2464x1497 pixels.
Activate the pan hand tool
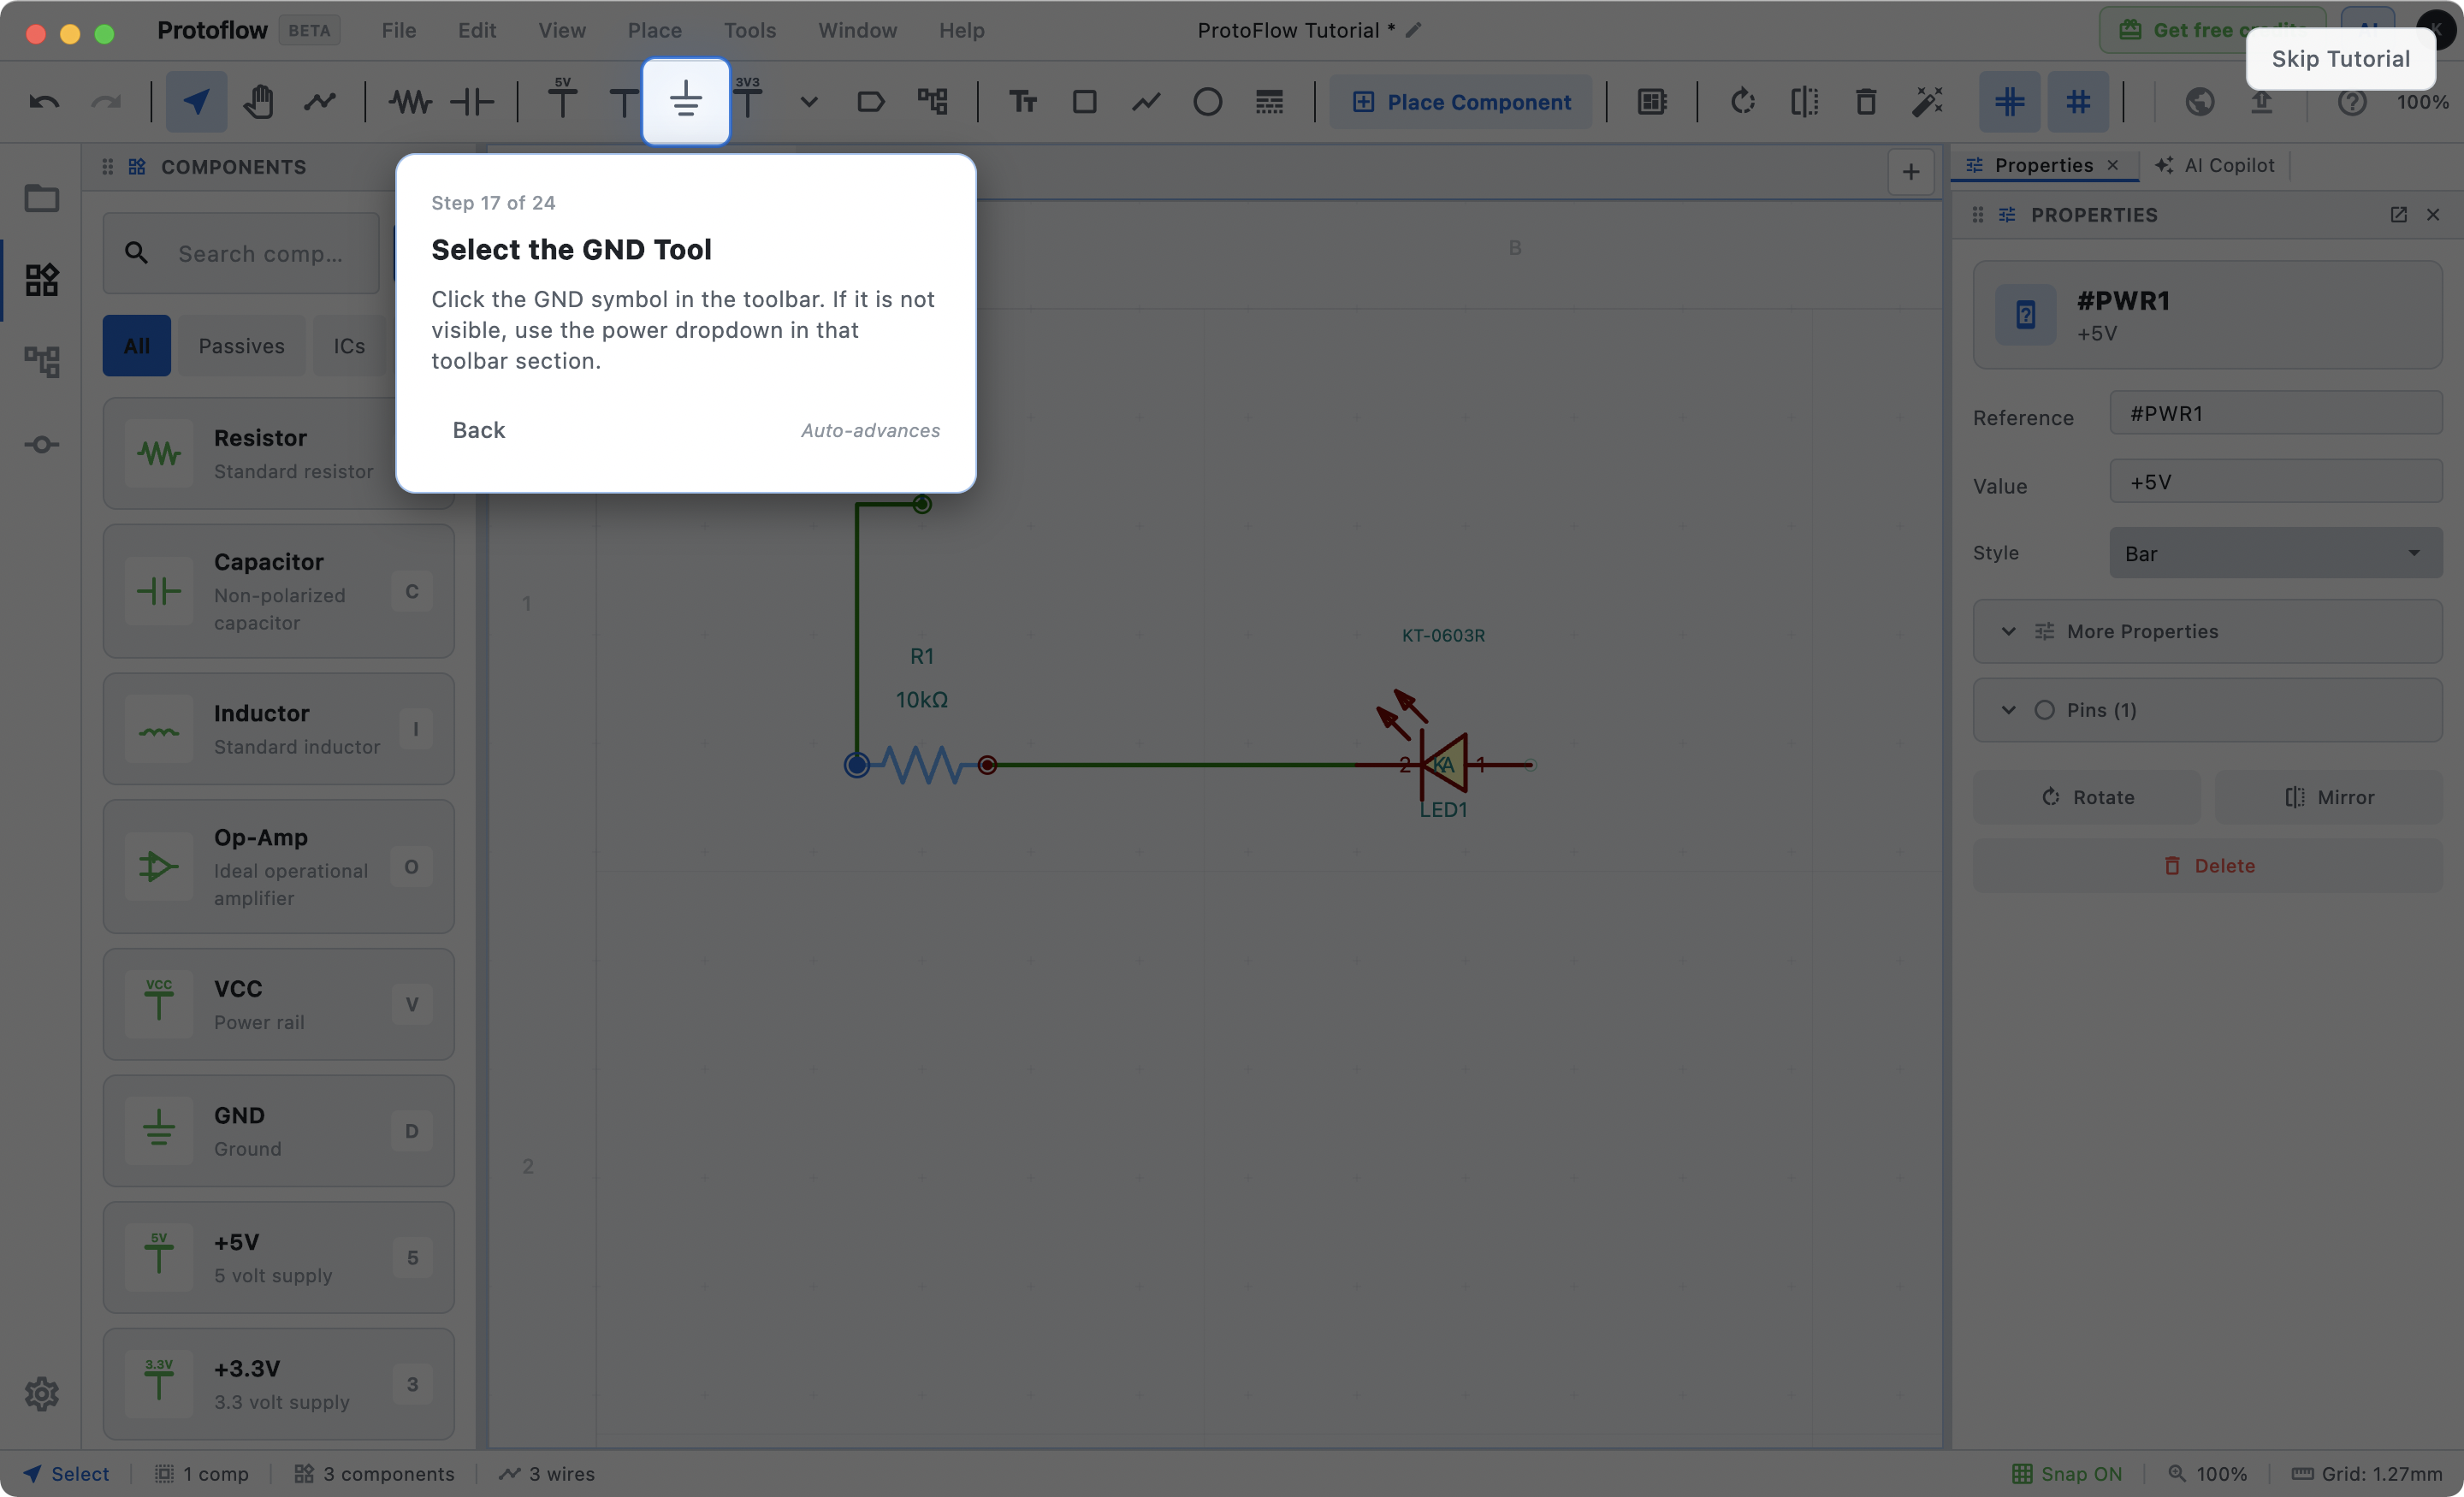pyautogui.click(x=258, y=101)
